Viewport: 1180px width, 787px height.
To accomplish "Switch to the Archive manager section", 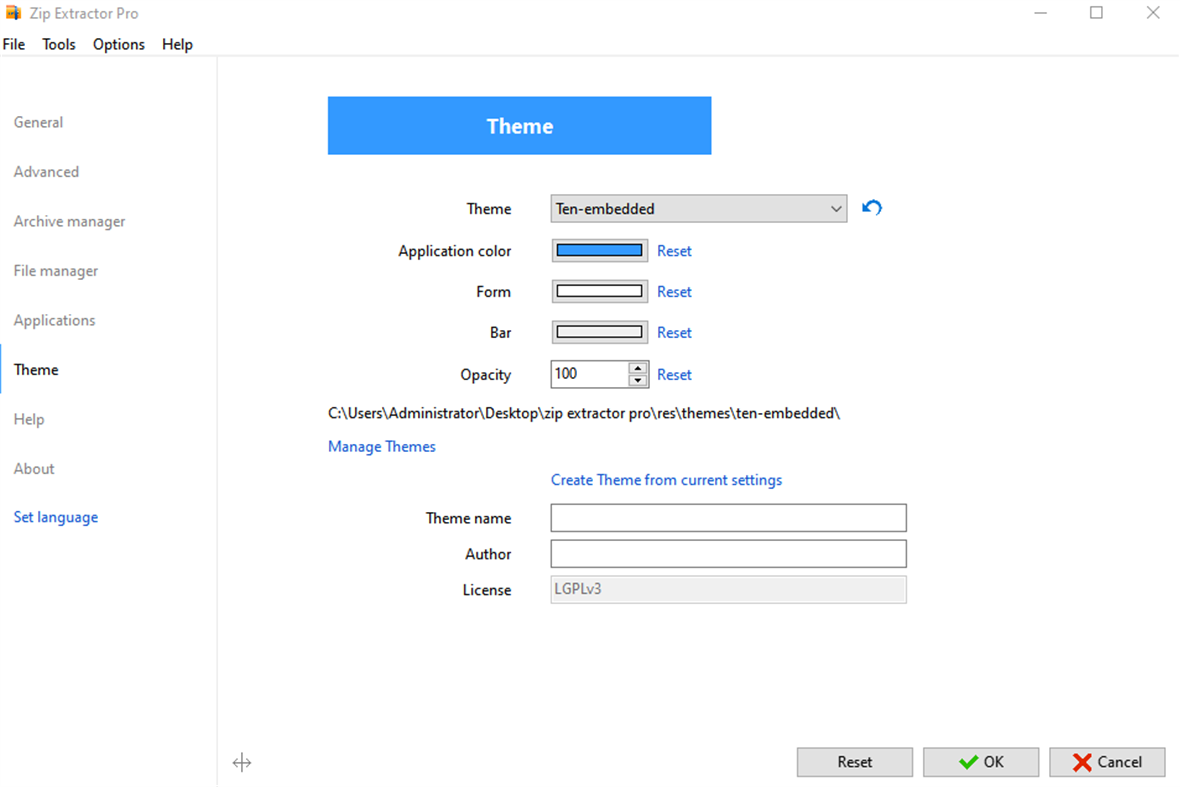I will [x=69, y=221].
